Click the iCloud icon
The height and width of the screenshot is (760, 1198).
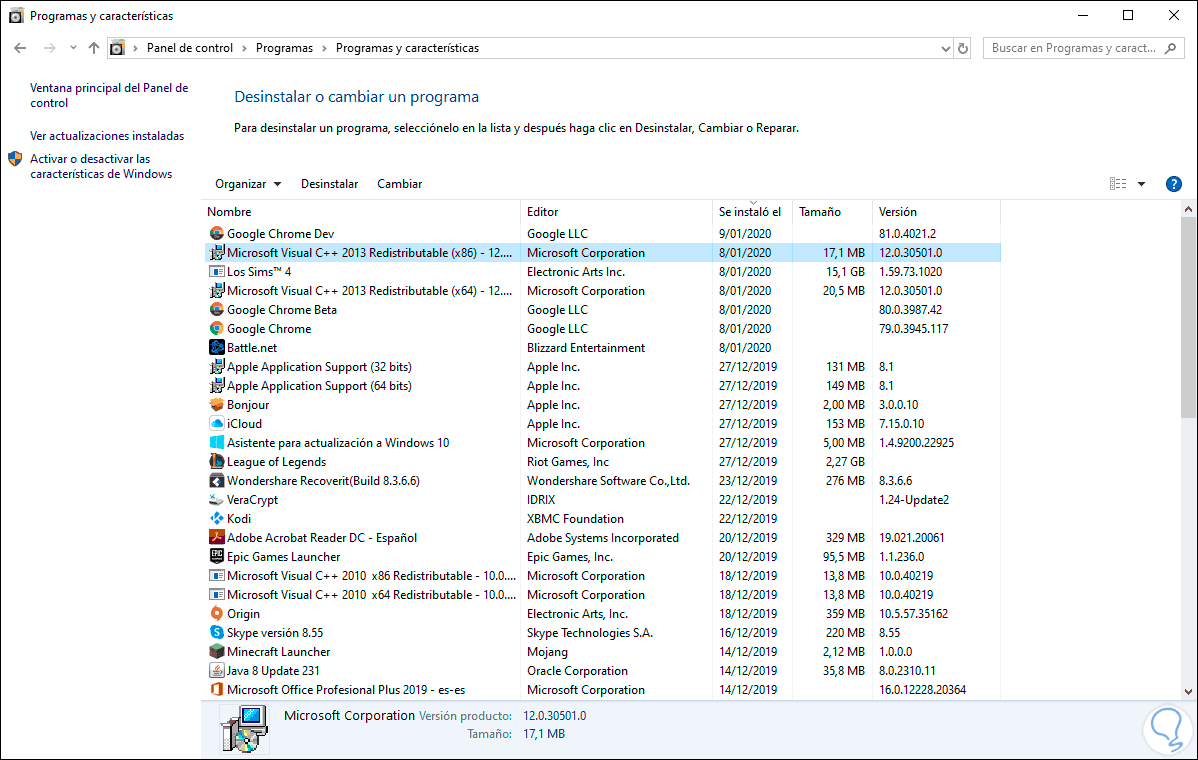217,424
